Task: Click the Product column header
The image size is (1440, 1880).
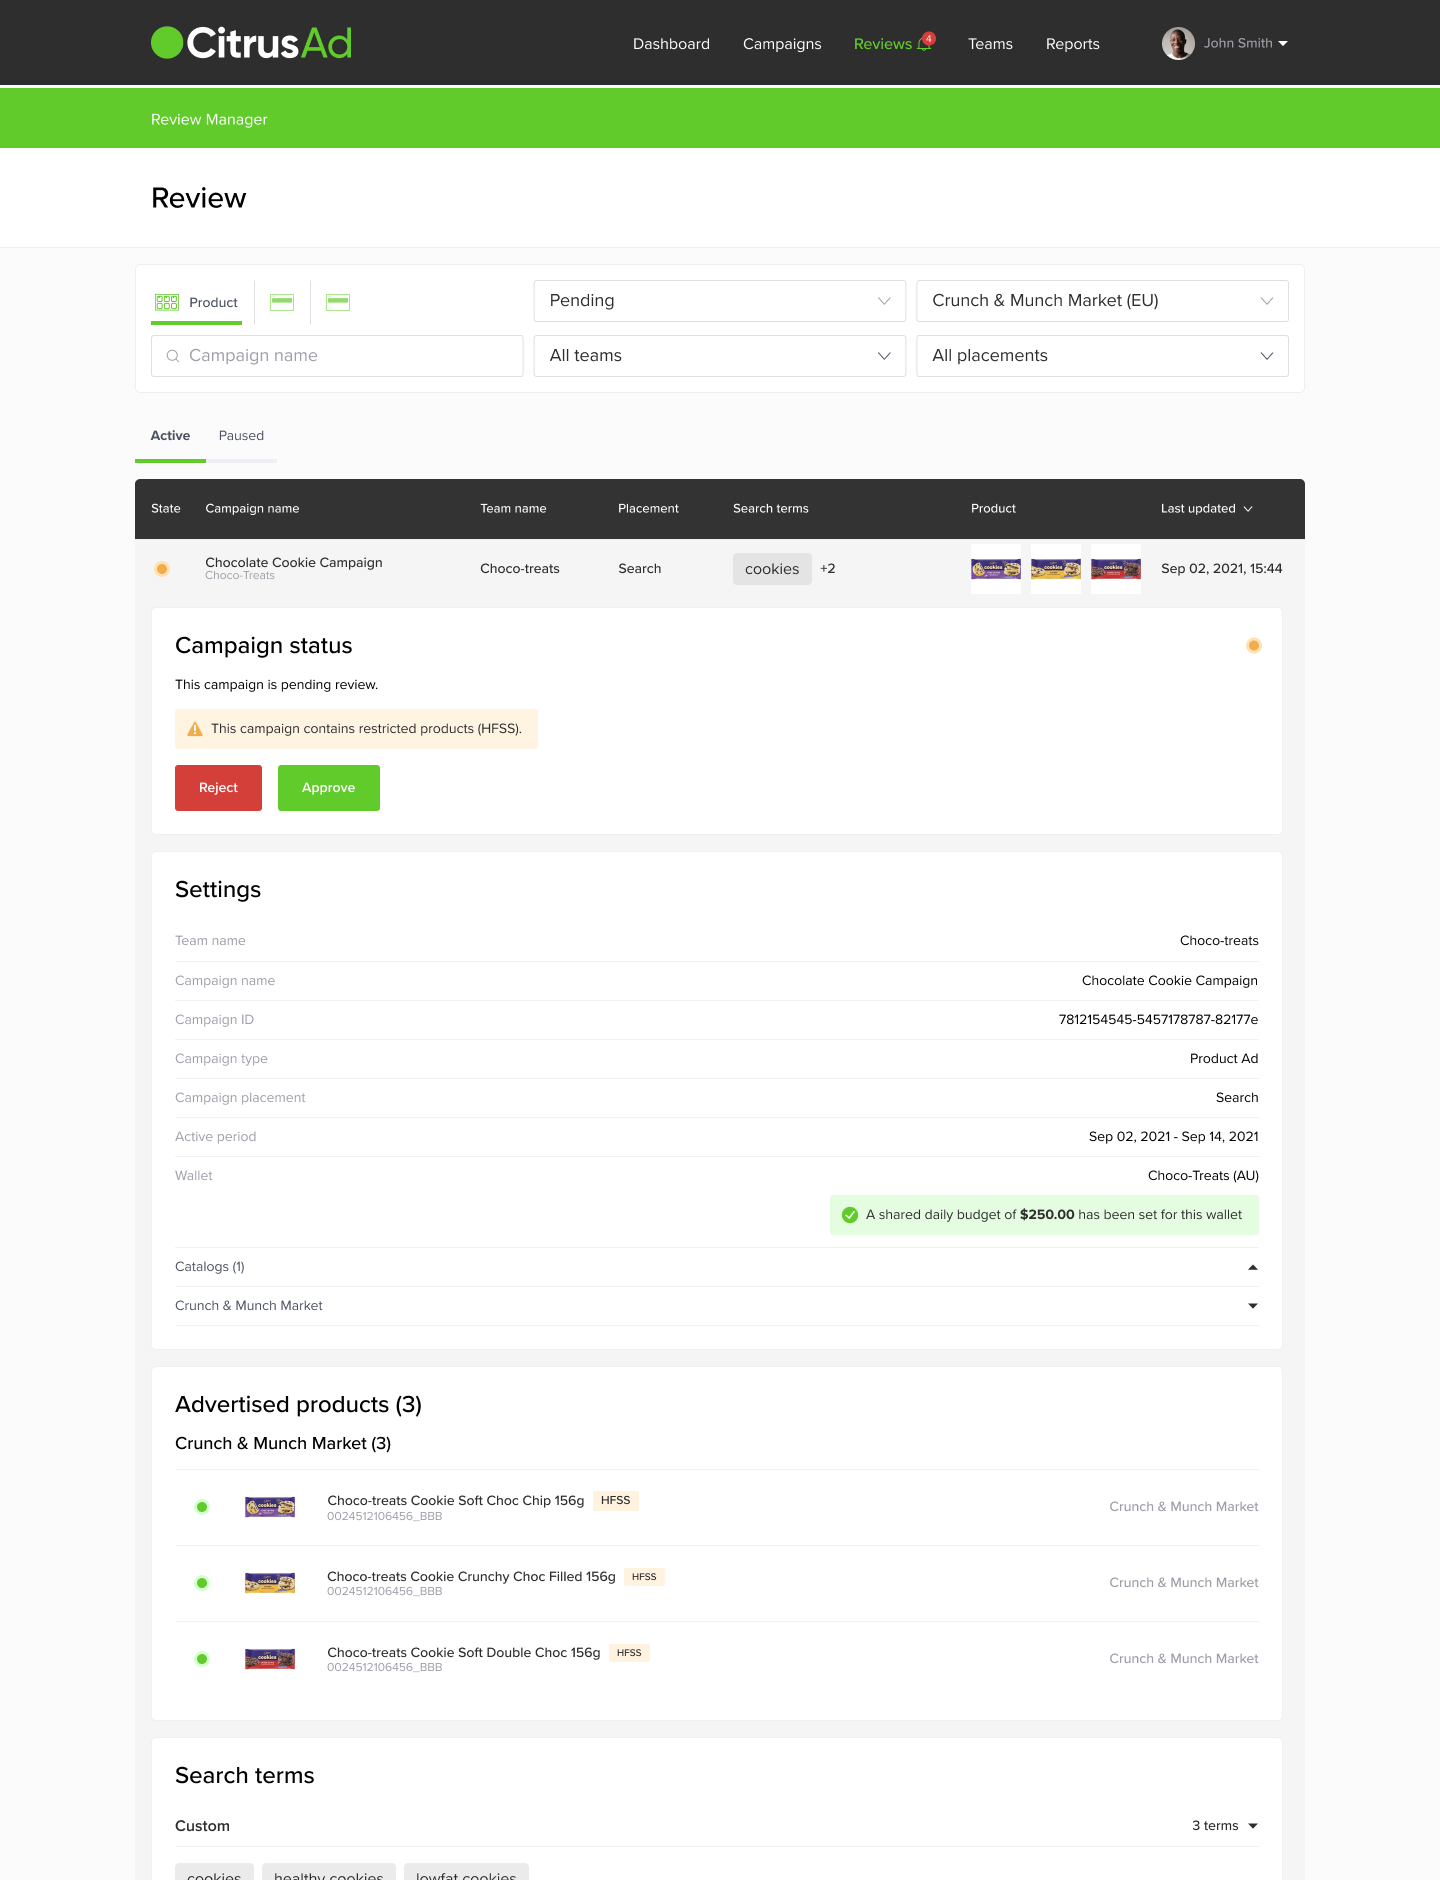Action: tap(993, 509)
